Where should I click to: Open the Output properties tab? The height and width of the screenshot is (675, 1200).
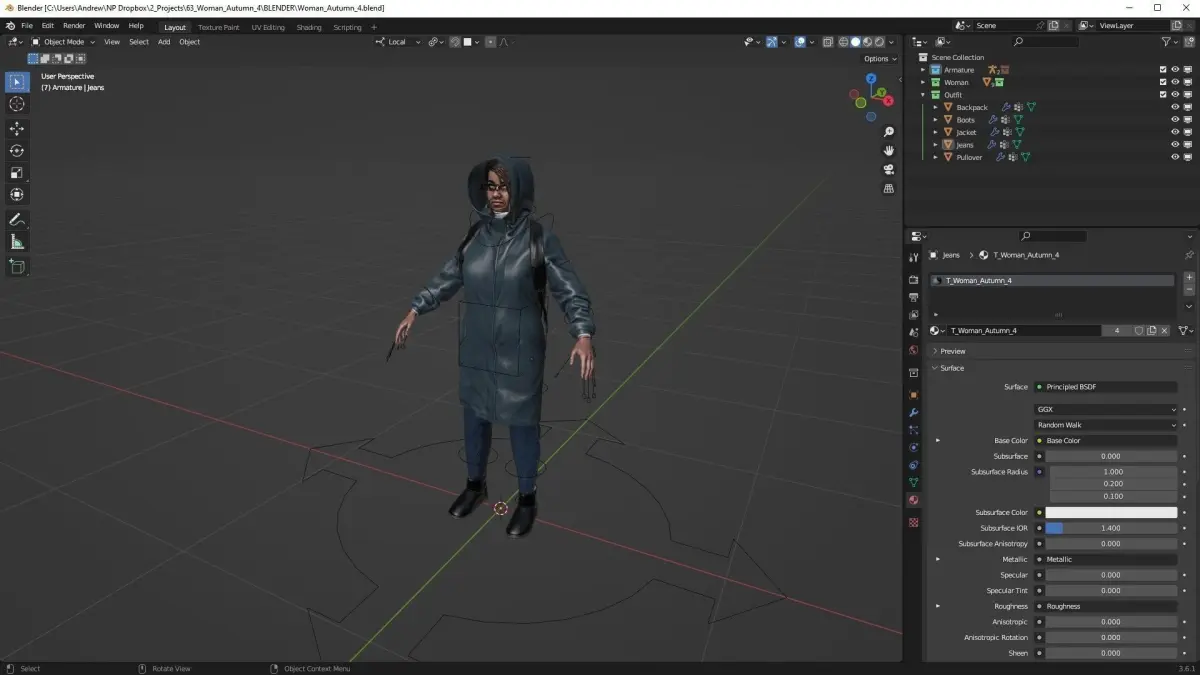[x=913, y=298]
